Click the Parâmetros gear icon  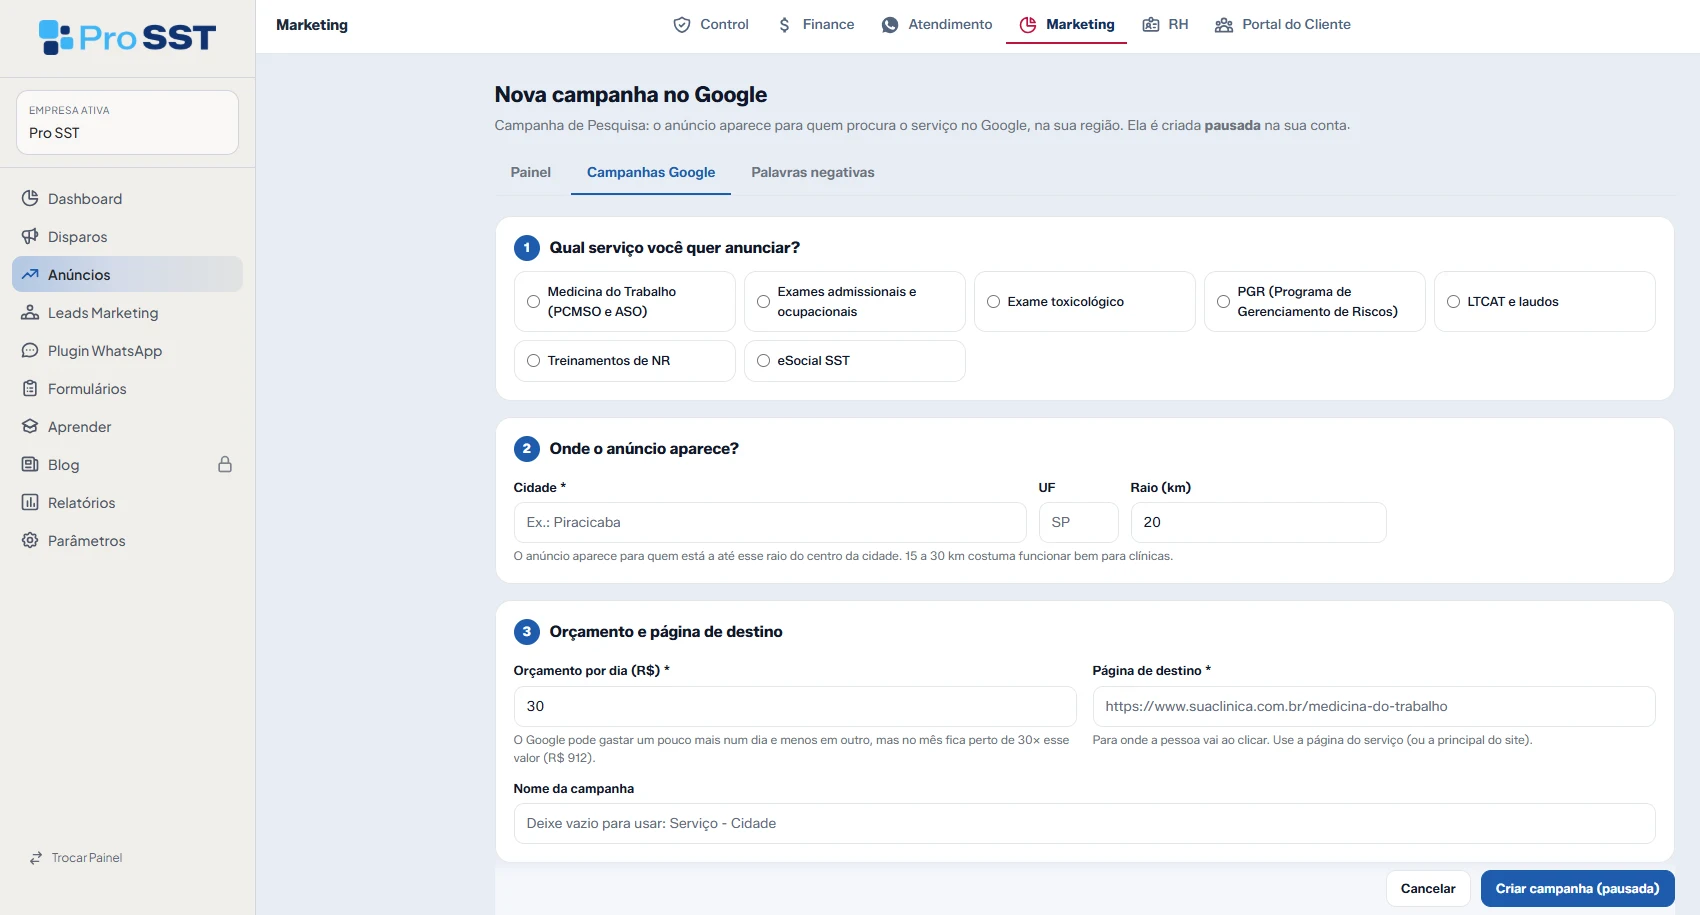pyautogui.click(x=30, y=540)
